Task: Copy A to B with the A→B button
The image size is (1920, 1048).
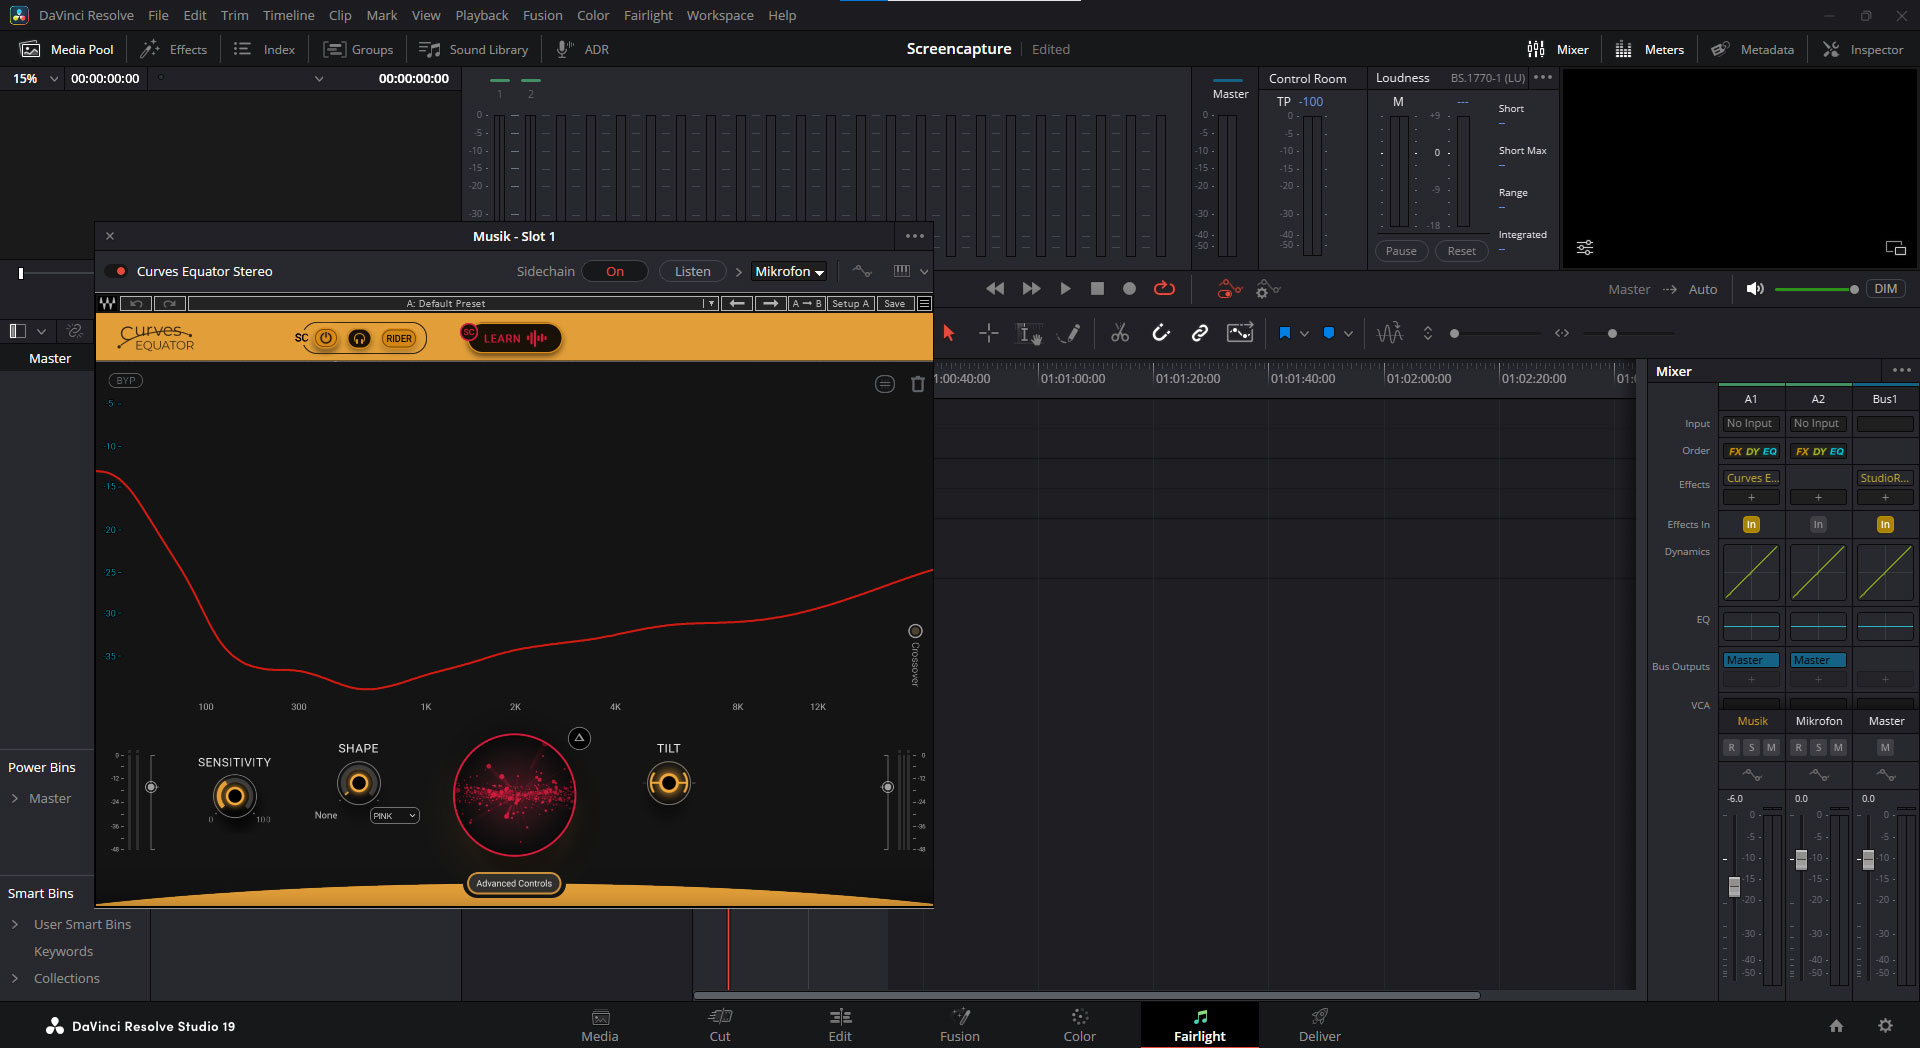Action: point(807,303)
